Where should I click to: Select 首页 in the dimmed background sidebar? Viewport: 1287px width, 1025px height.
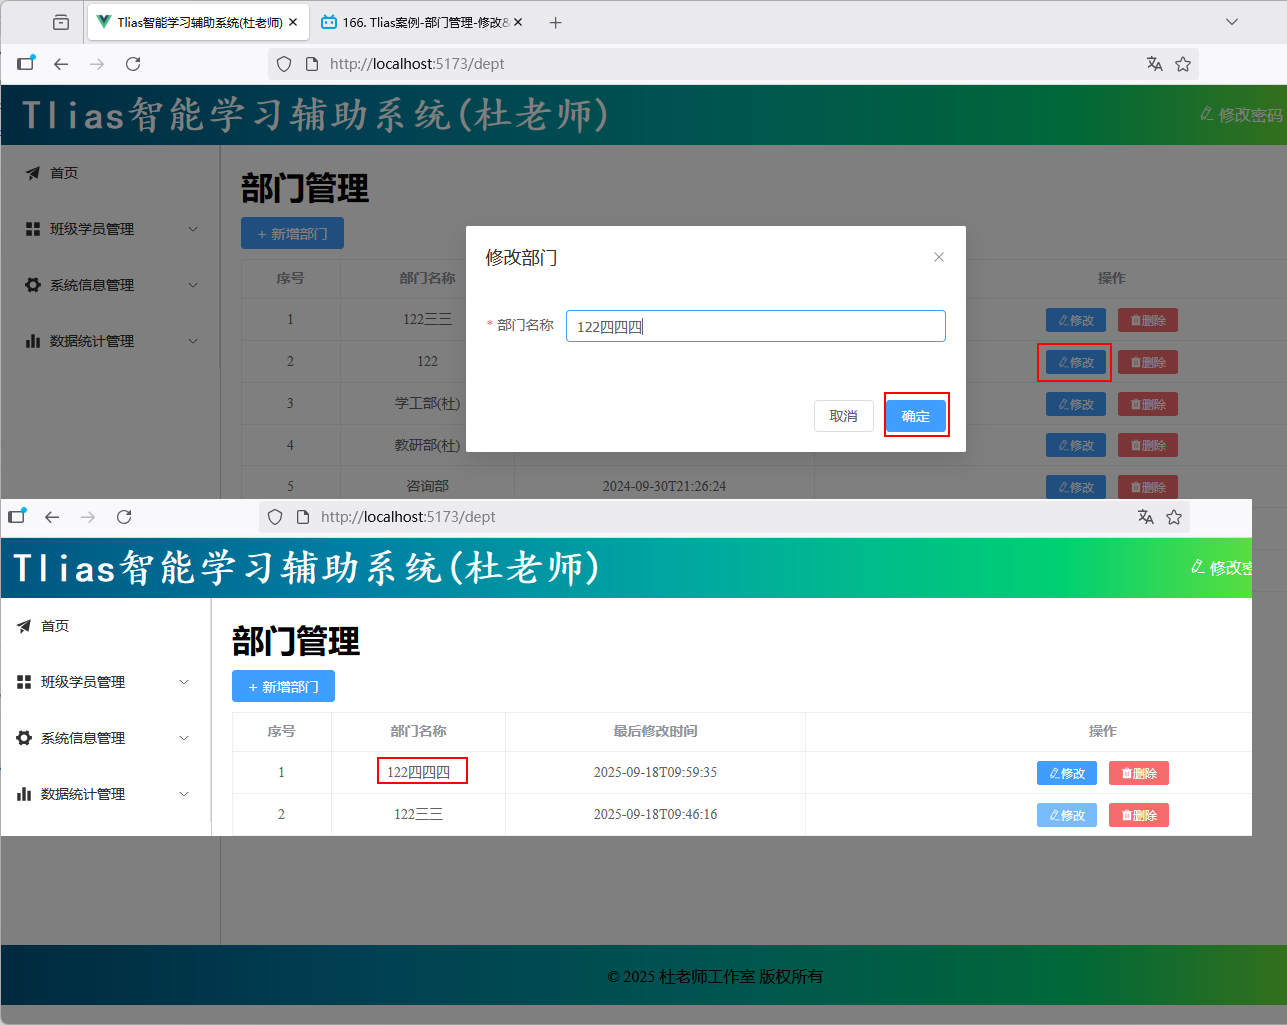click(64, 173)
